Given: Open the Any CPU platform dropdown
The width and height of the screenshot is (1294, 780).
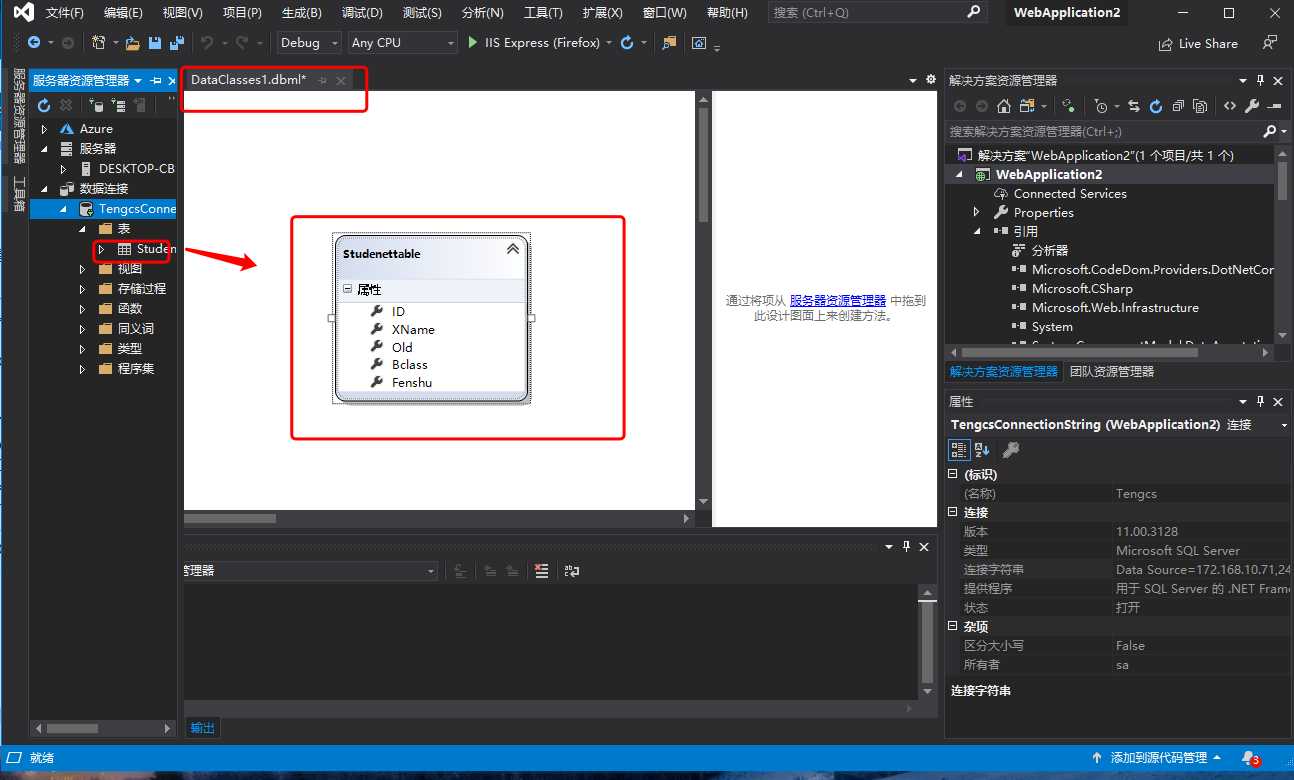Looking at the screenshot, I should click(x=451, y=43).
